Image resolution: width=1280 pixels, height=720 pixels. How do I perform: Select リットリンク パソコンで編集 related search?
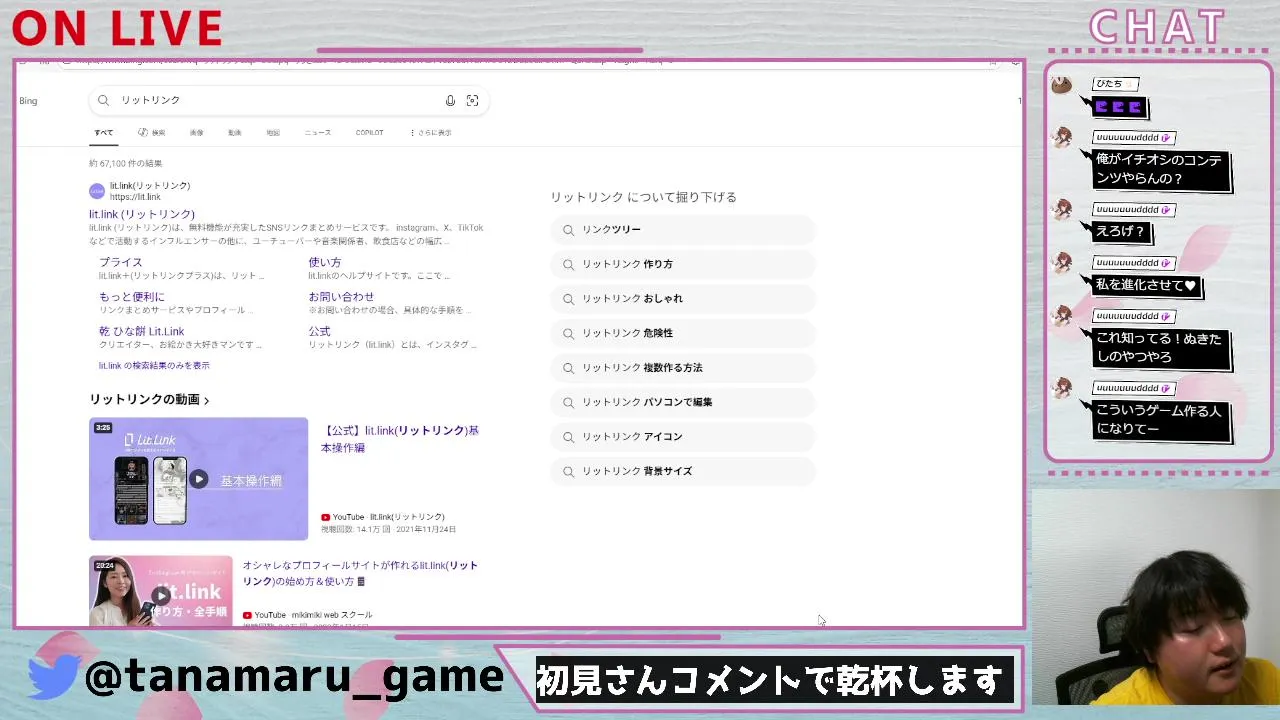click(x=683, y=402)
